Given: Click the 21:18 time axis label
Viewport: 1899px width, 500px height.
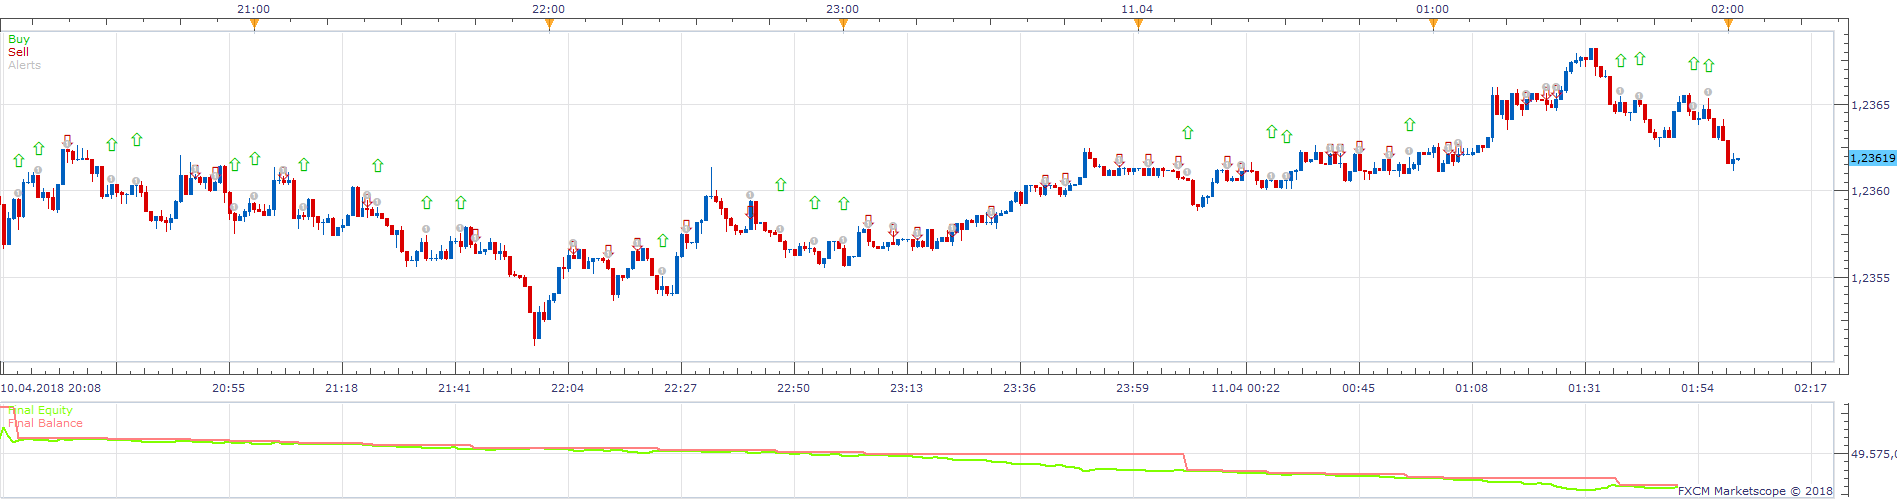Looking at the screenshot, I should tap(341, 388).
